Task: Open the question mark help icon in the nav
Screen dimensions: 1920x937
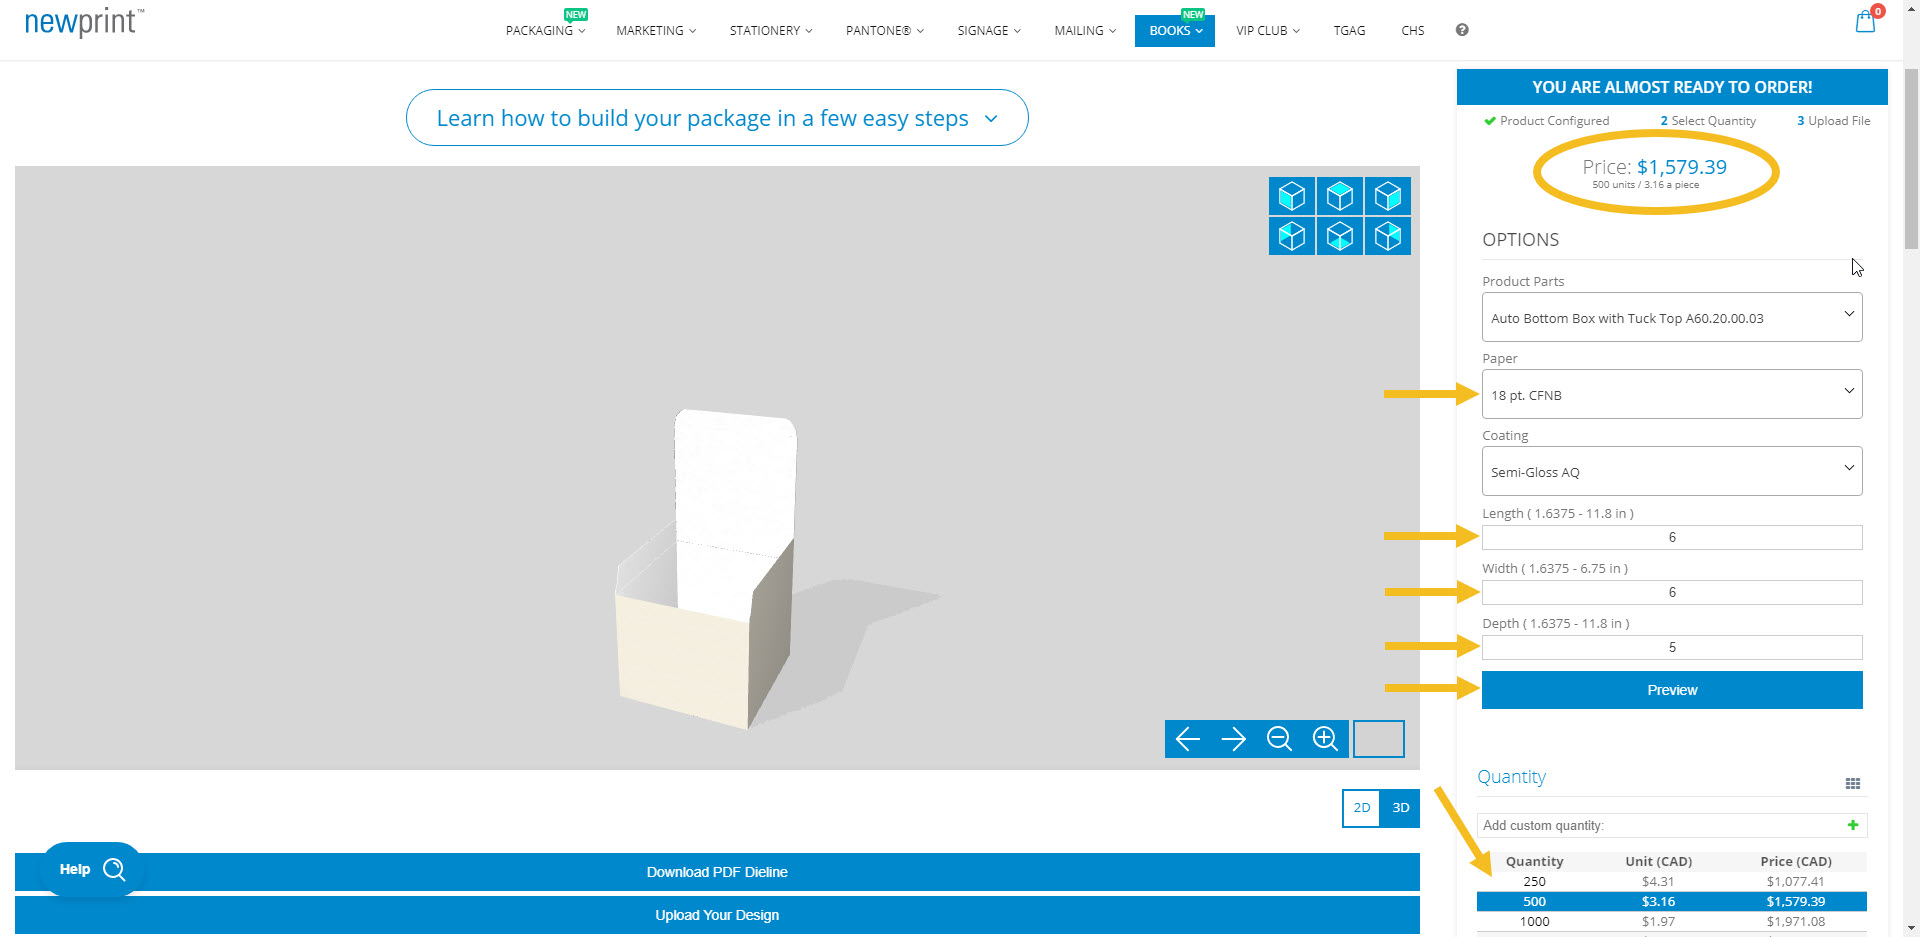Action: 1462,30
